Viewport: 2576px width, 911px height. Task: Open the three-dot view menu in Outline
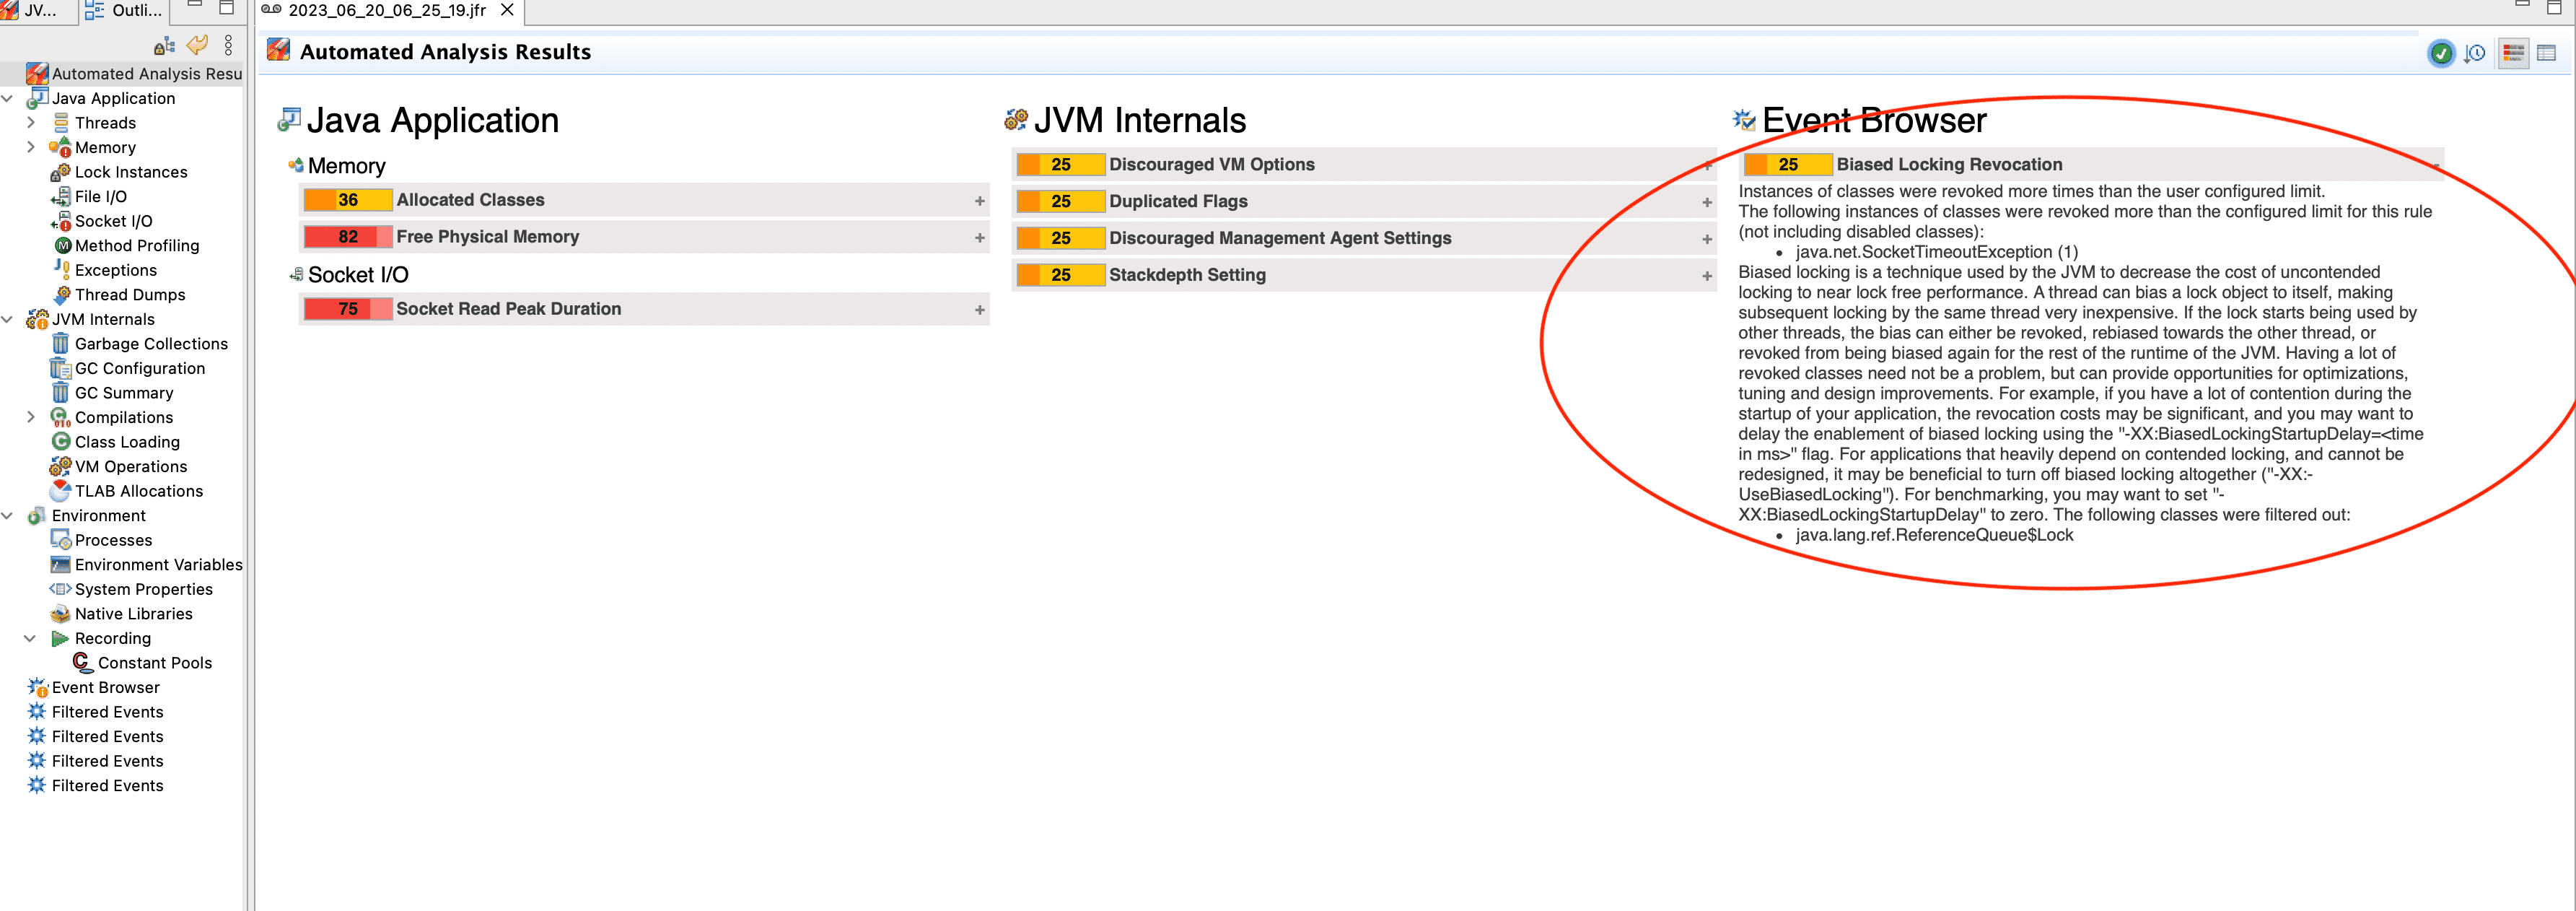[x=228, y=45]
